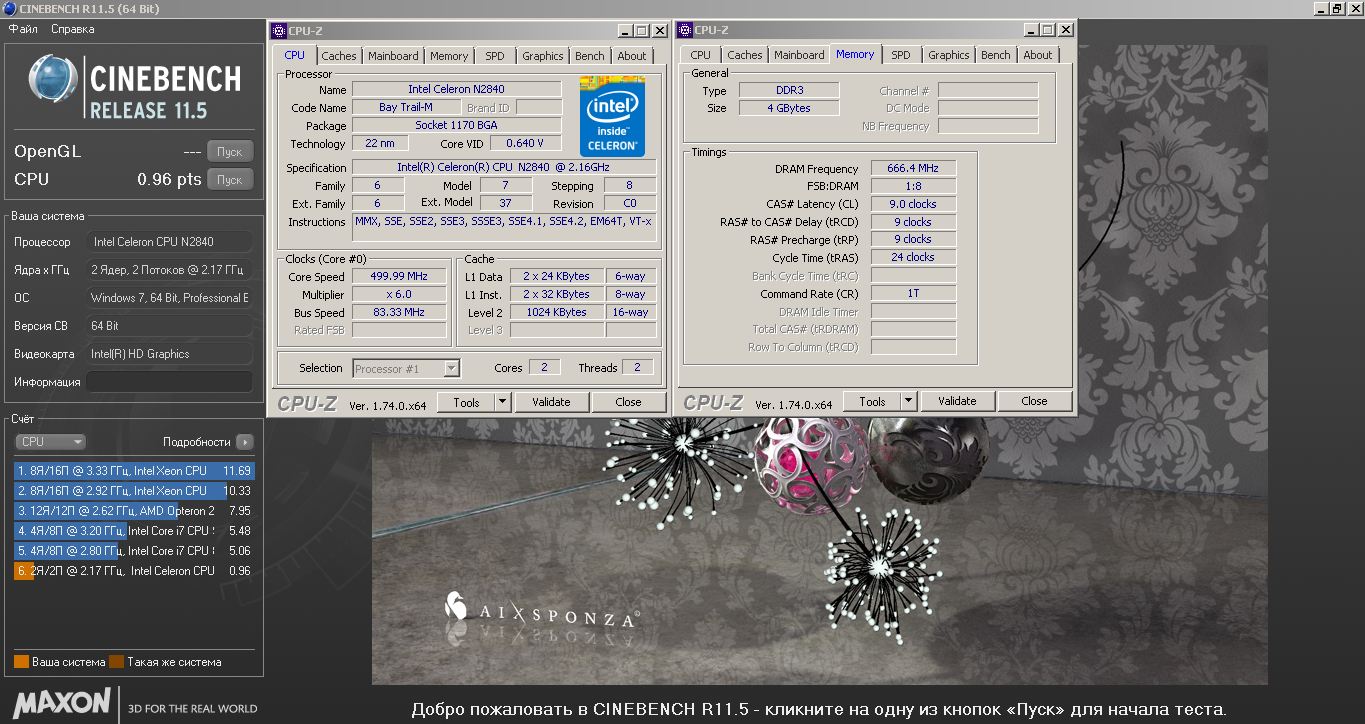Click the Command Rate value 1T

point(913,294)
